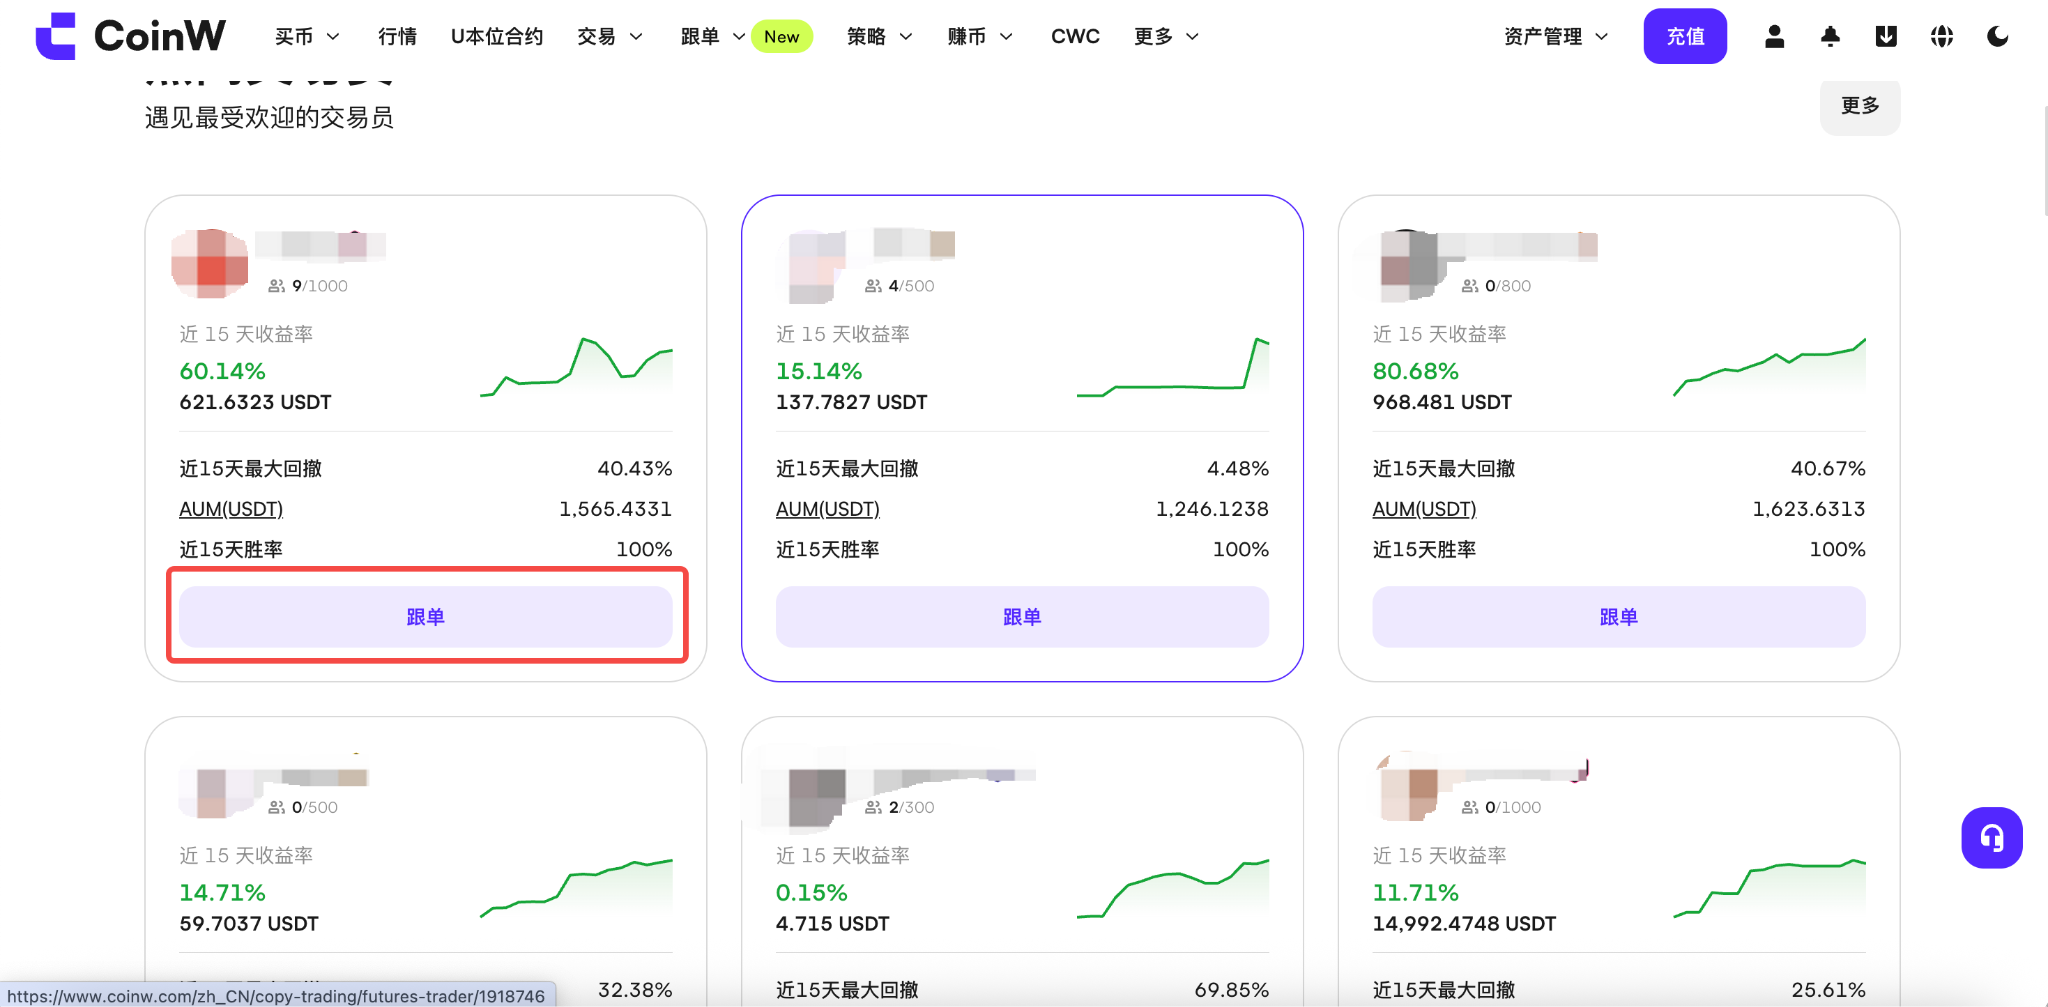Screen dimensions: 2048x1007
Task: Expand the 赚币 dropdown menu
Action: [980, 36]
